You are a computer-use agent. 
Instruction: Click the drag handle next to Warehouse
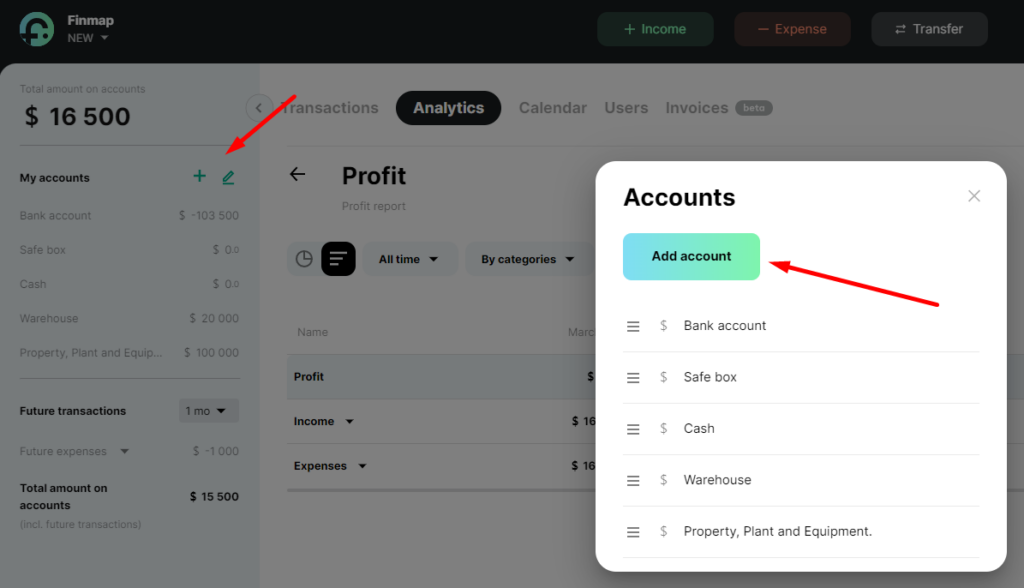click(633, 480)
